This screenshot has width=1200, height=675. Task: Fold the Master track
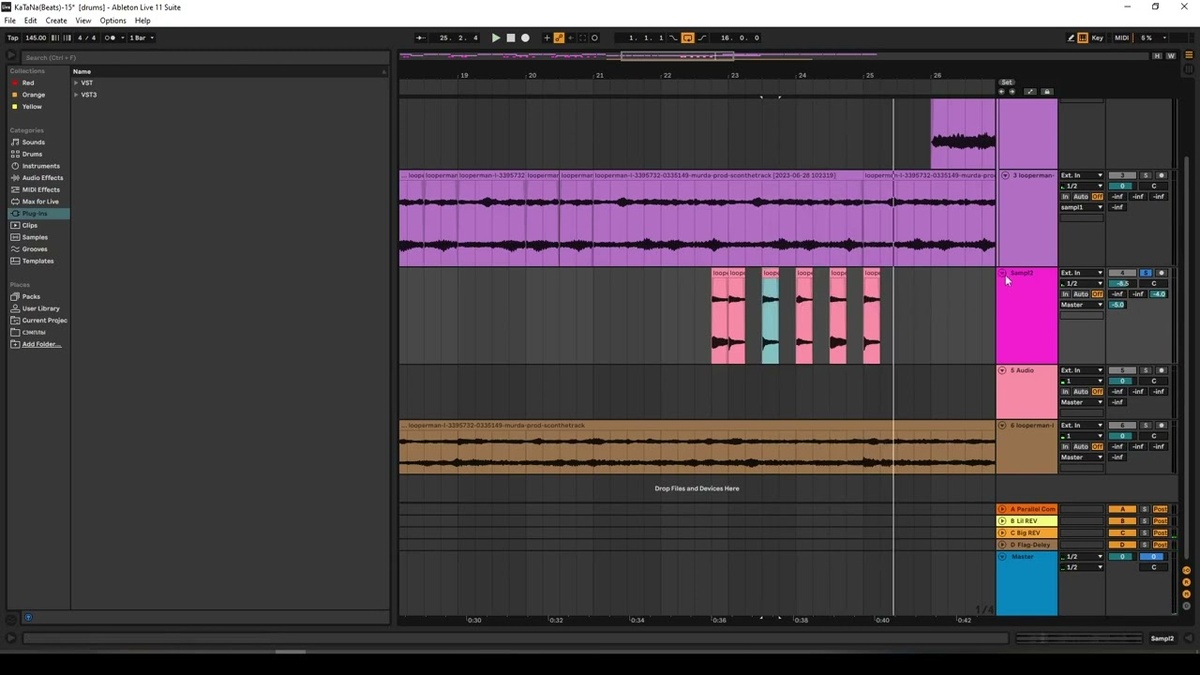pyautogui.click(x=1003, y=557)
